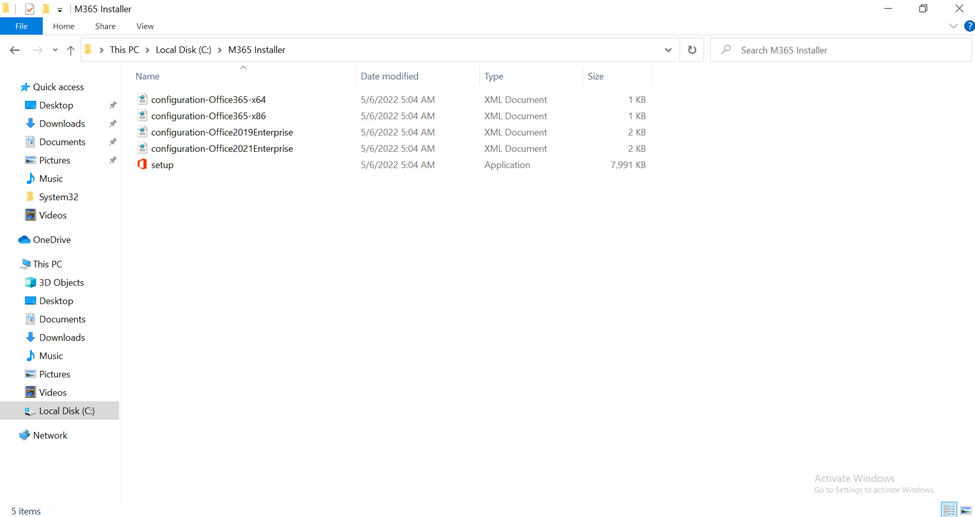975x517 pixels.
Task: Sort files by Type column
Action: (494, 76)
